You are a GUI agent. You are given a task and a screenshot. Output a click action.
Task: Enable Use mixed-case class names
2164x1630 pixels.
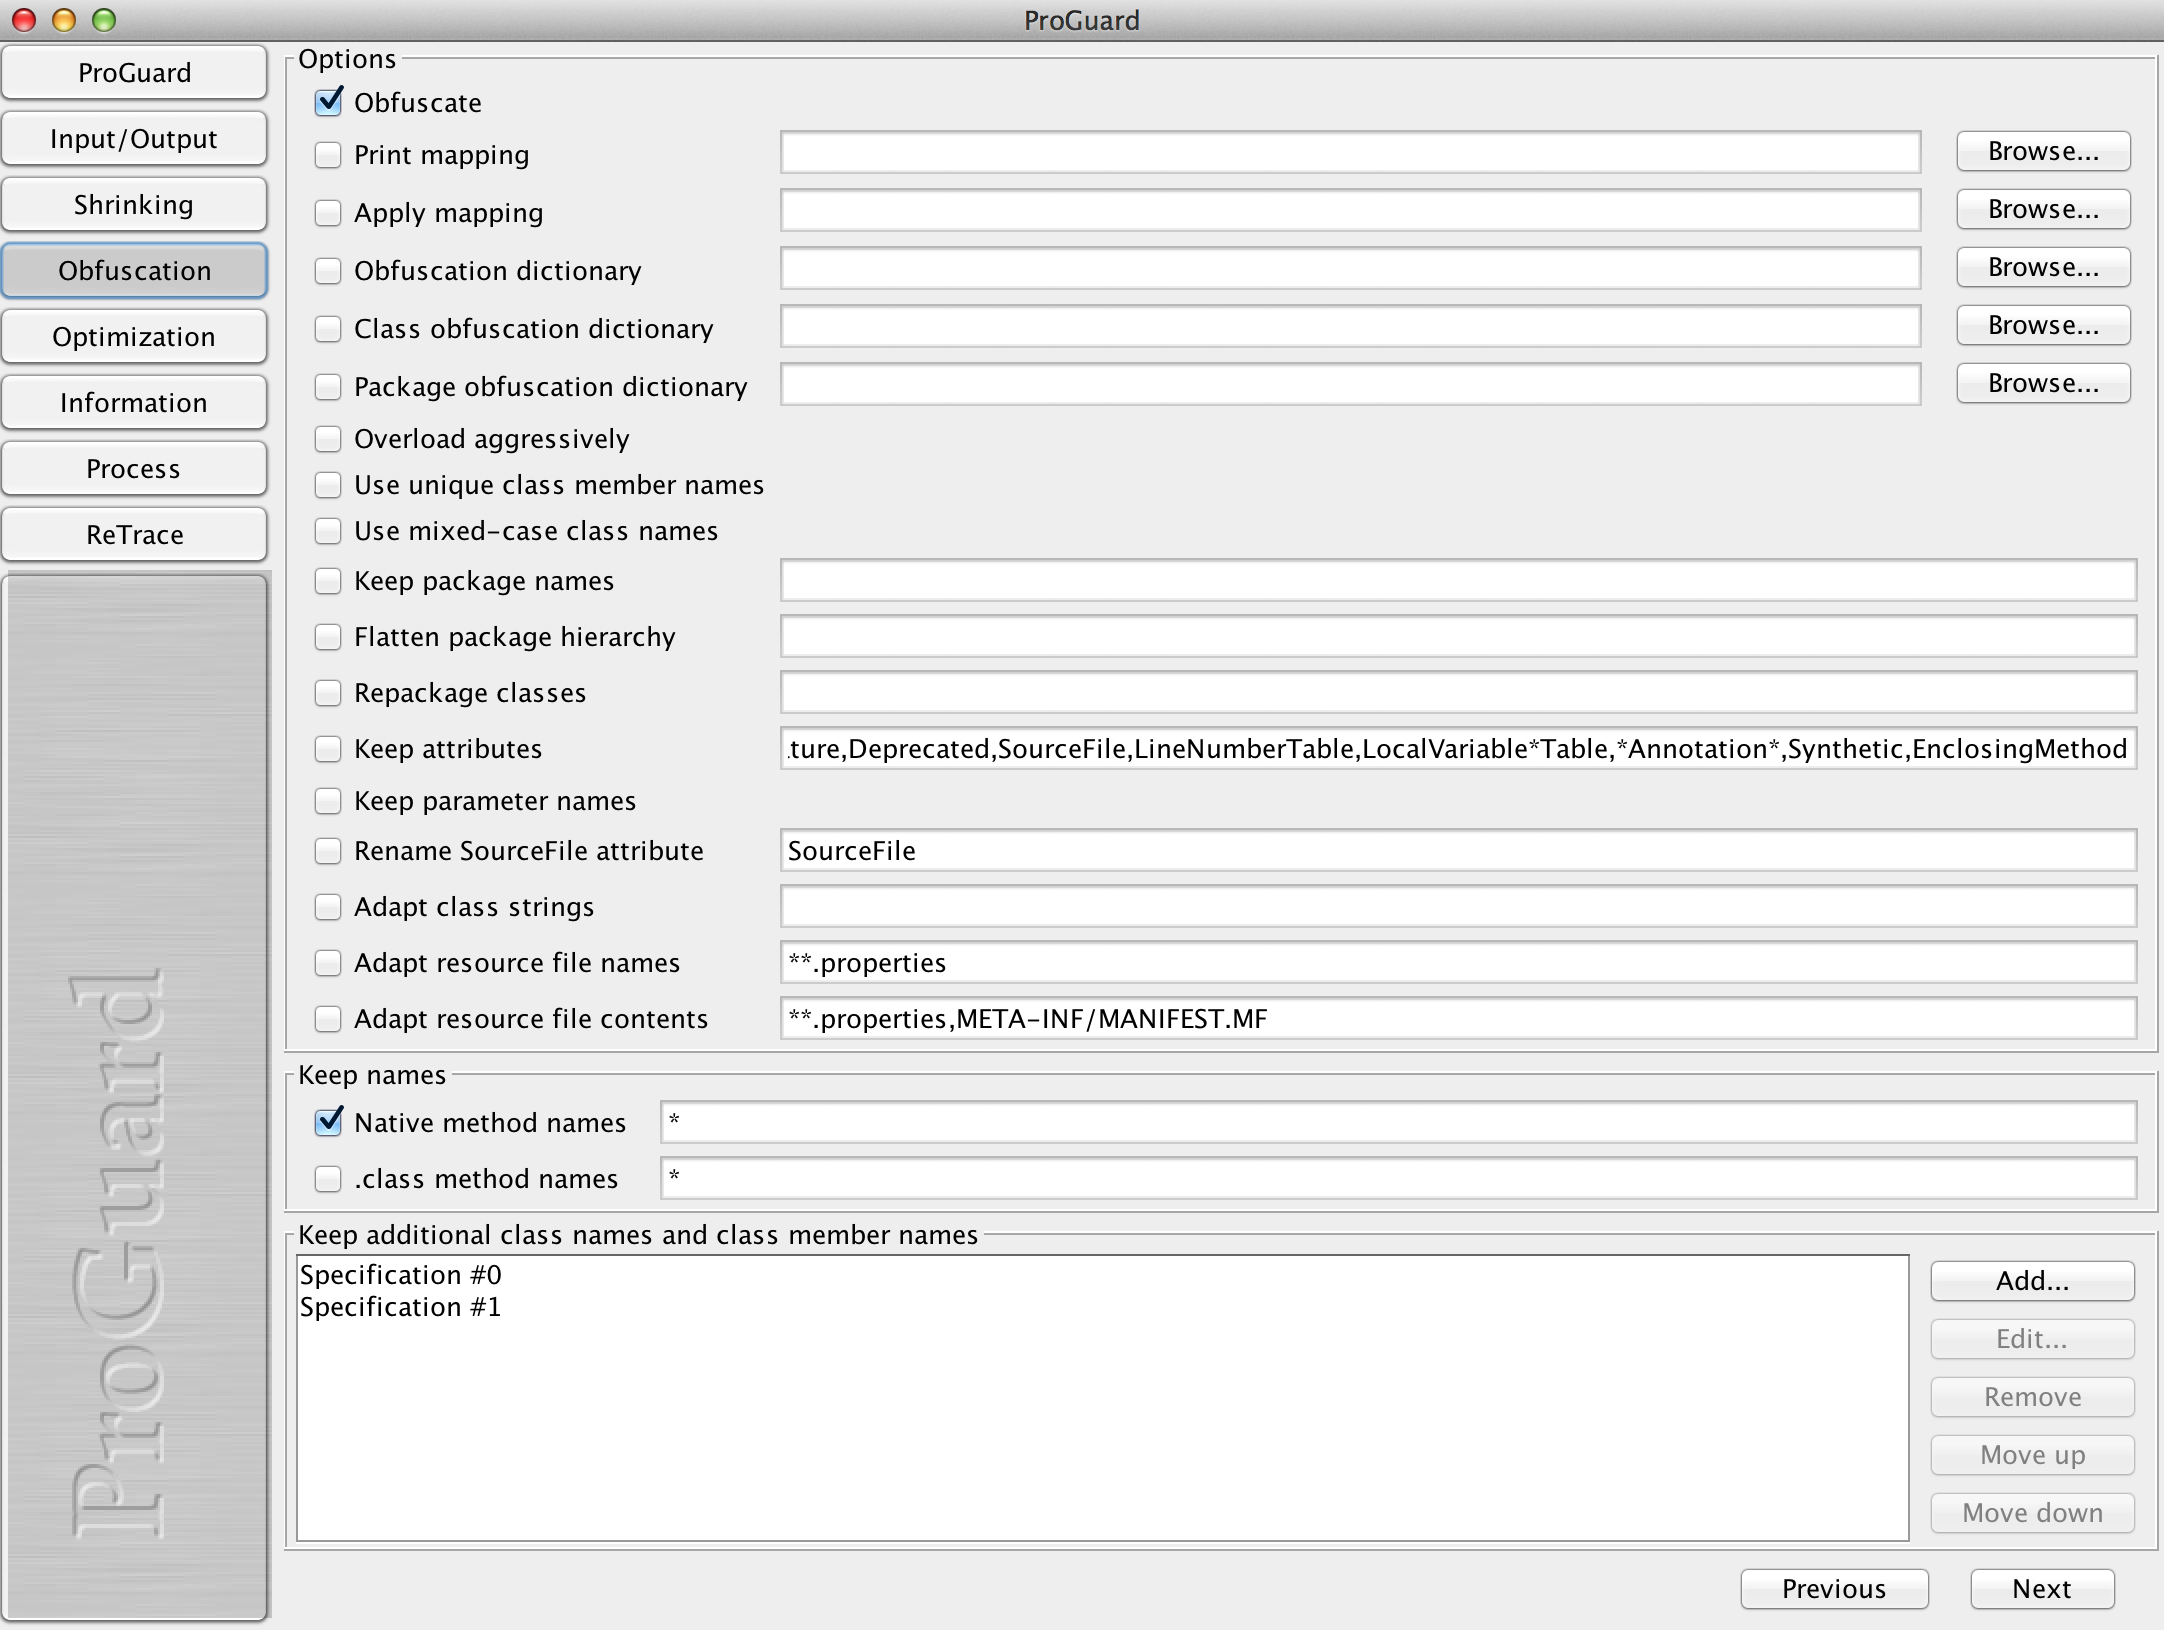click(328, 531)
